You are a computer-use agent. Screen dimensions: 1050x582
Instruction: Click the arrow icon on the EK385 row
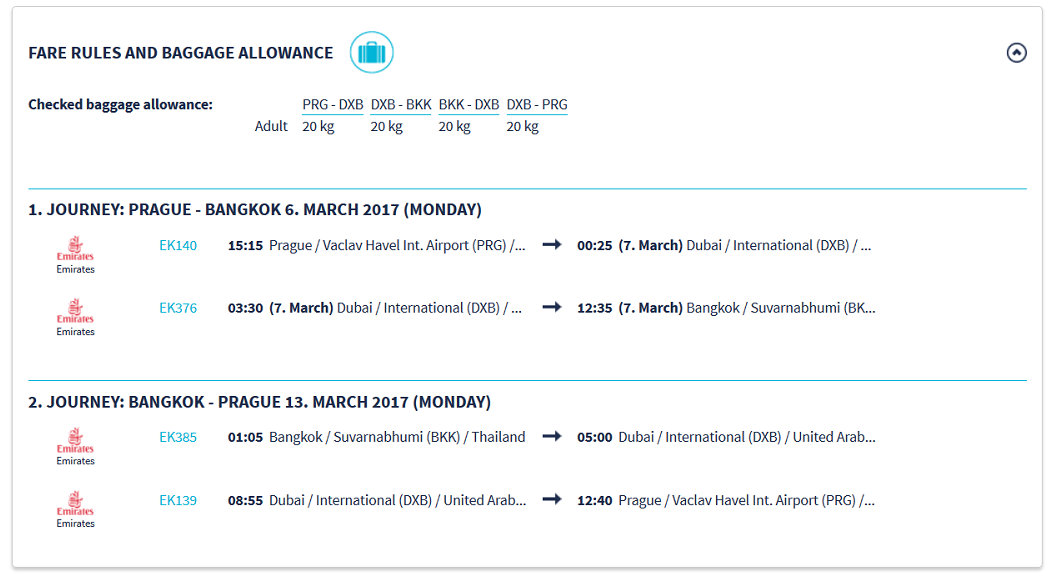click(551, 437)
